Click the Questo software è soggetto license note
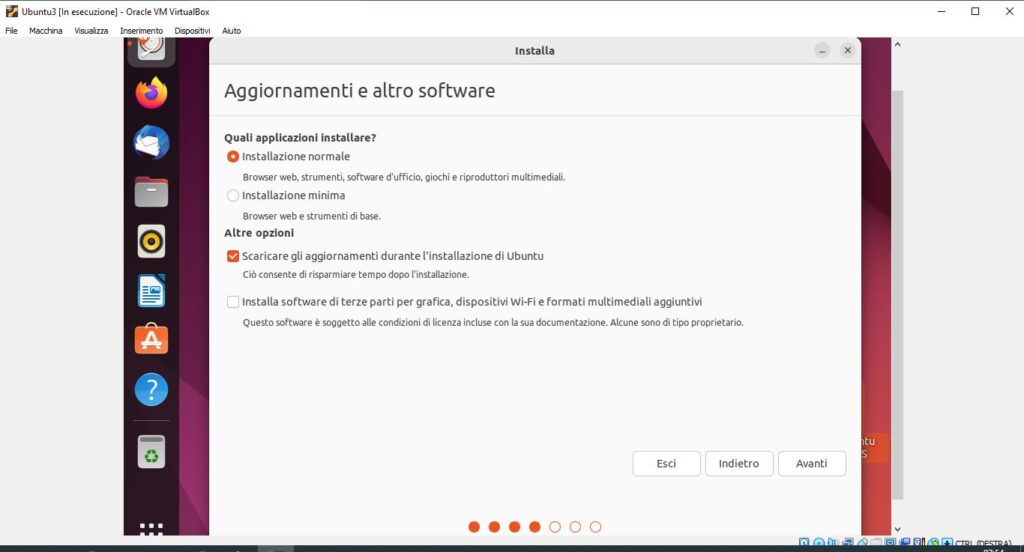Screen dimensions: 1024x552 [493, 322]
